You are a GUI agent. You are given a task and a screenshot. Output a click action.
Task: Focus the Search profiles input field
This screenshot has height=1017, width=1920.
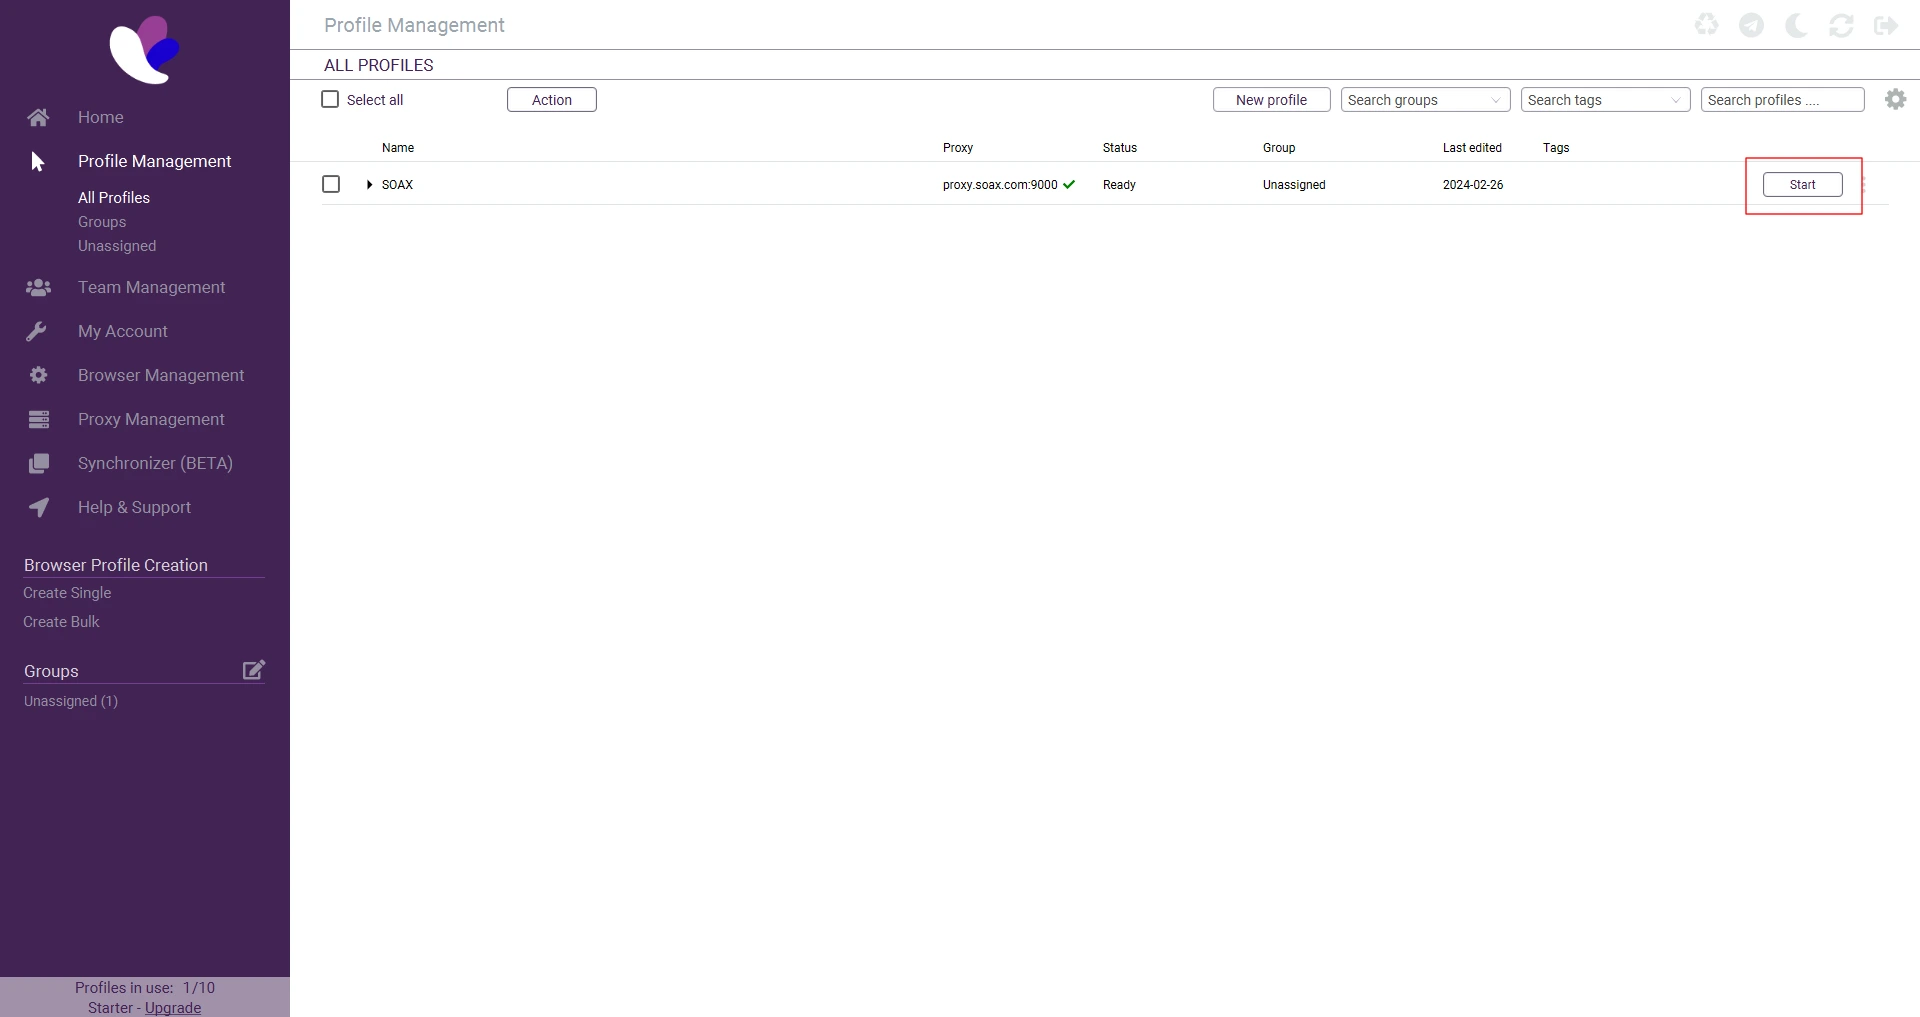[x=1781, y=100]
